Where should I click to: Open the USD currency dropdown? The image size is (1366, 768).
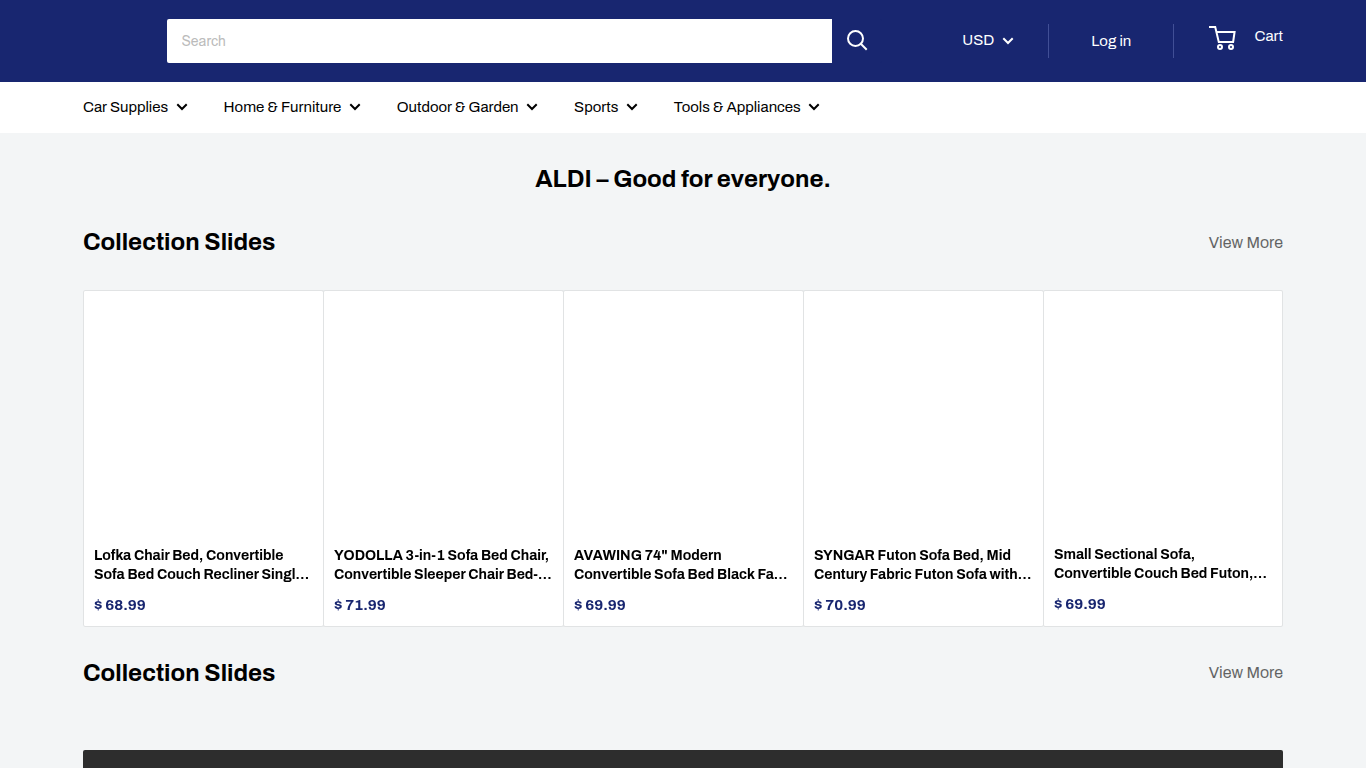pos(987,41)
